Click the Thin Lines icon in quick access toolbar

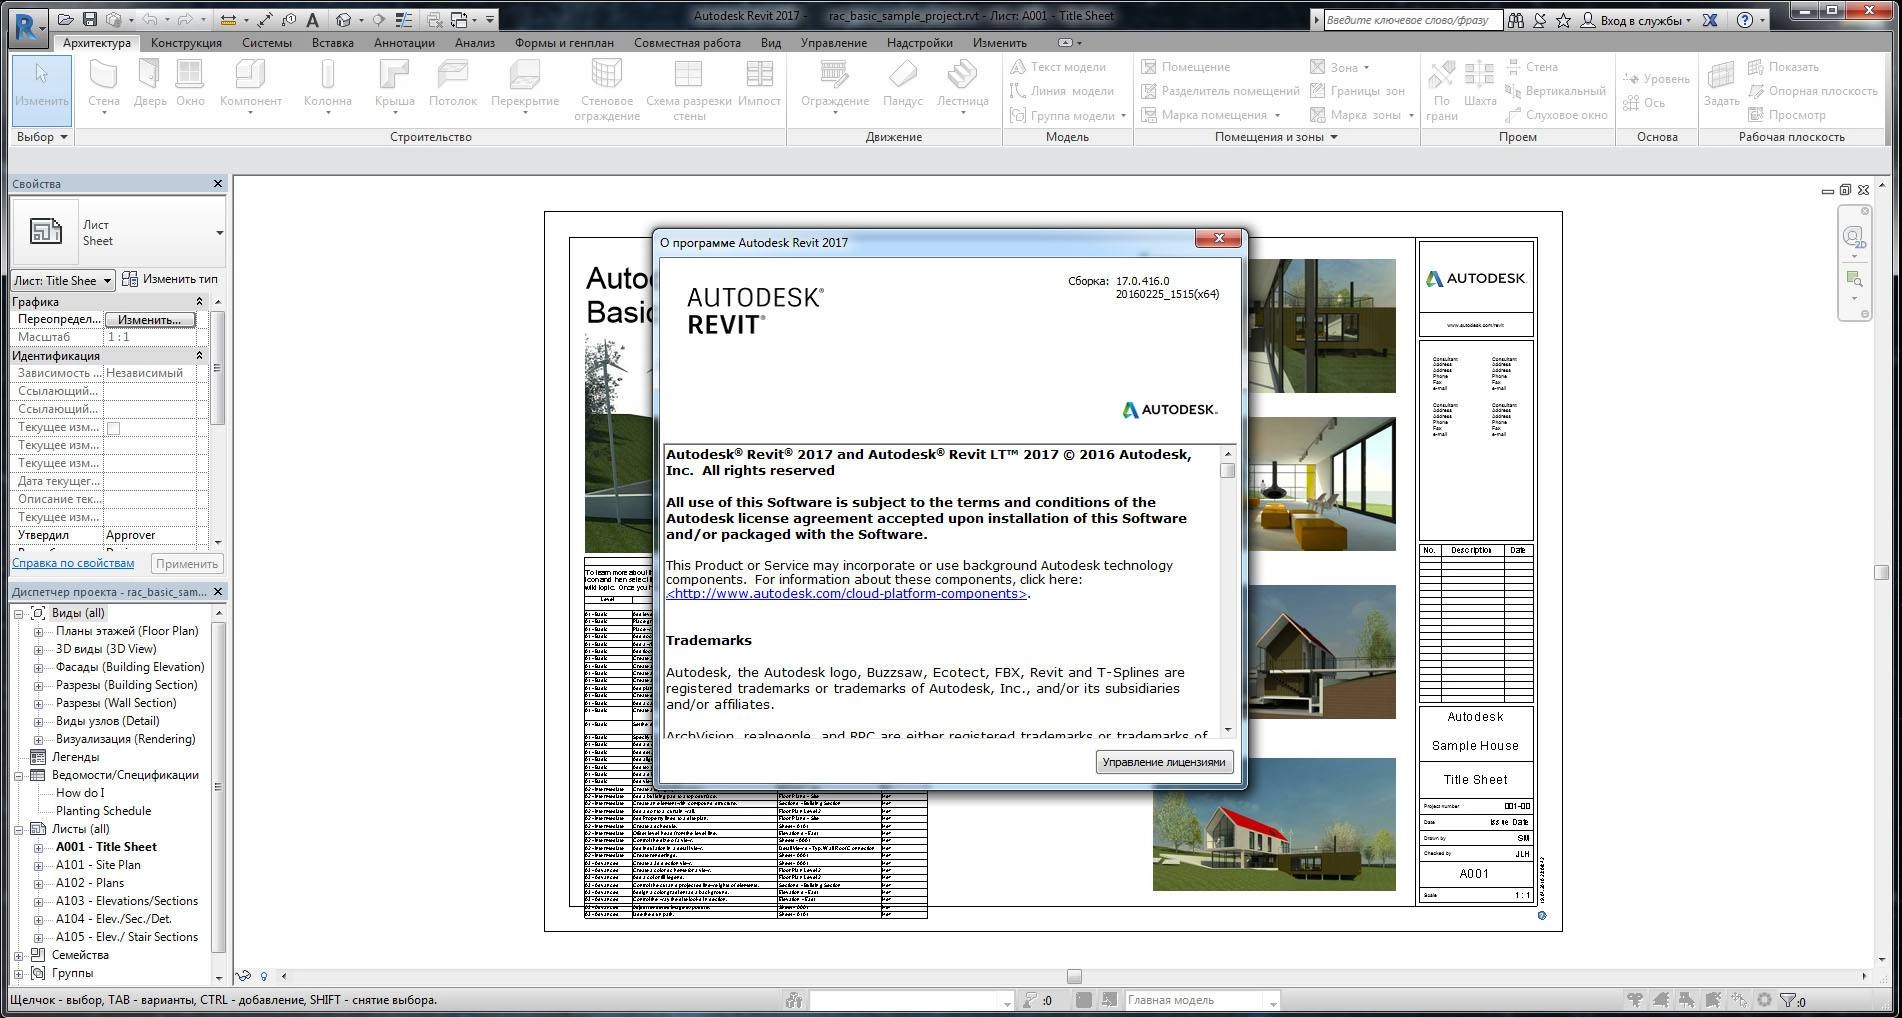click(x=405, y=19)
